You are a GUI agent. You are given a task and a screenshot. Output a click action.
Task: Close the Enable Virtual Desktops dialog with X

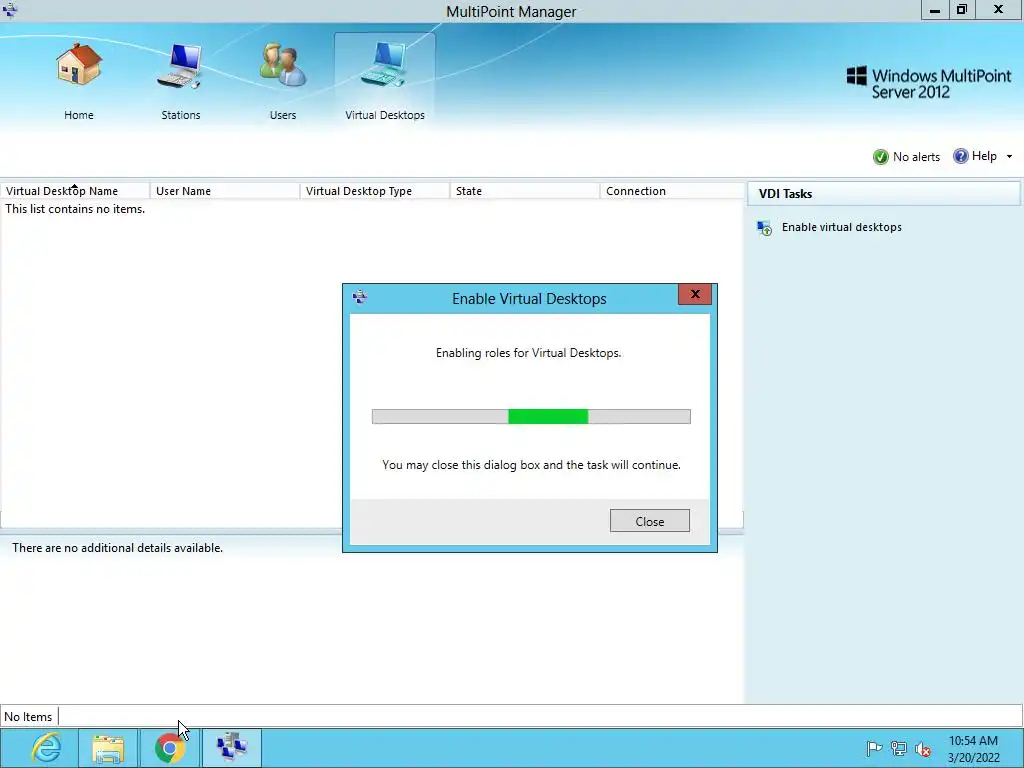point(695,295)
